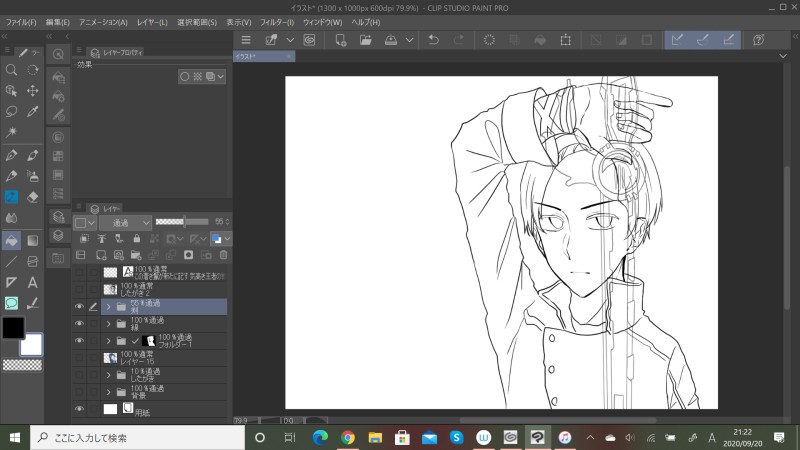
Task: Create a new canvas document
Action: point(340,40)
